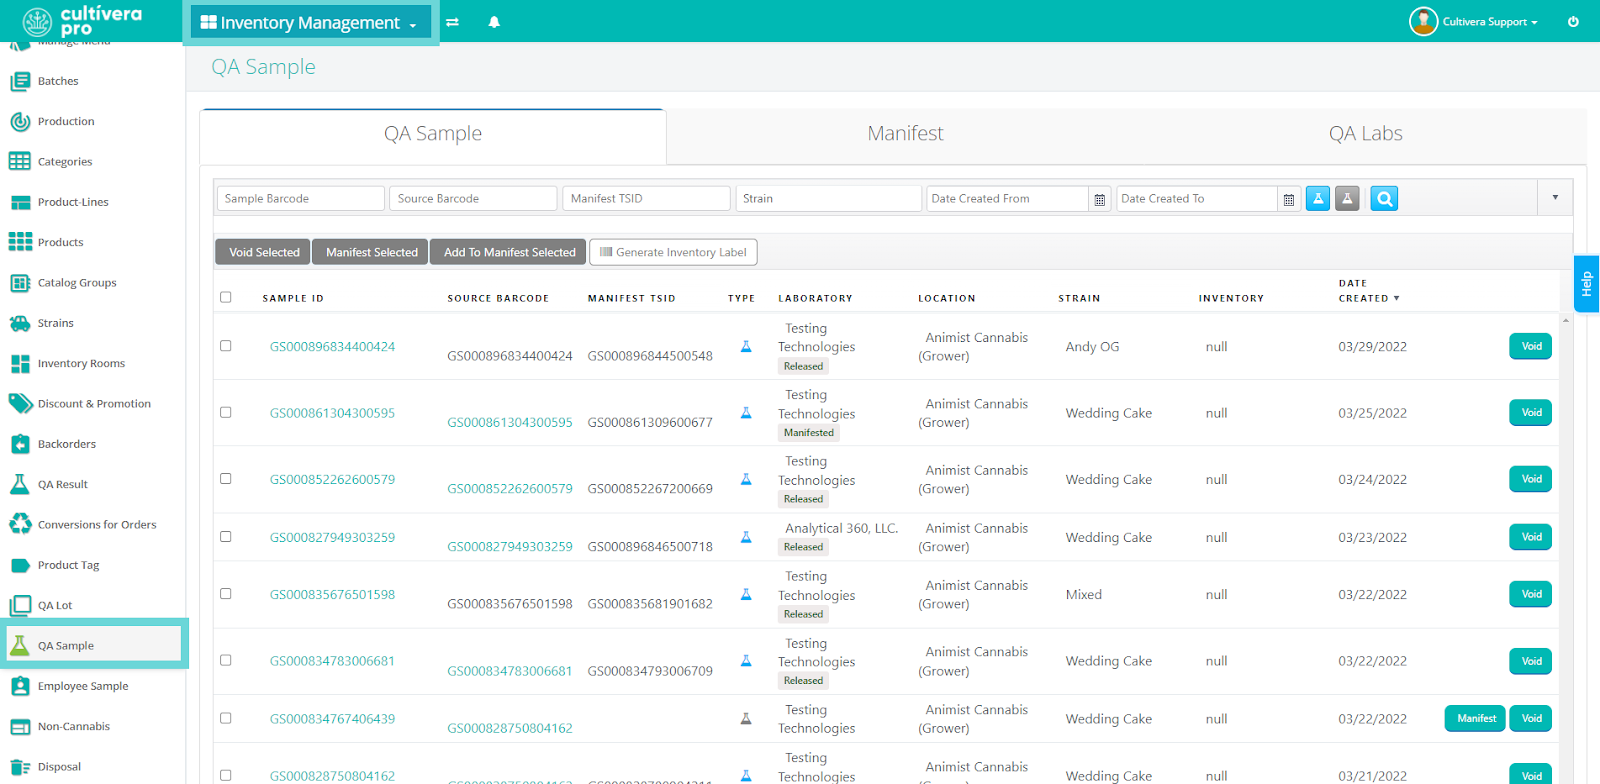Focus the Manifest TSID input field
Viewport: 1600px width, 784px height.
(646, 199)
